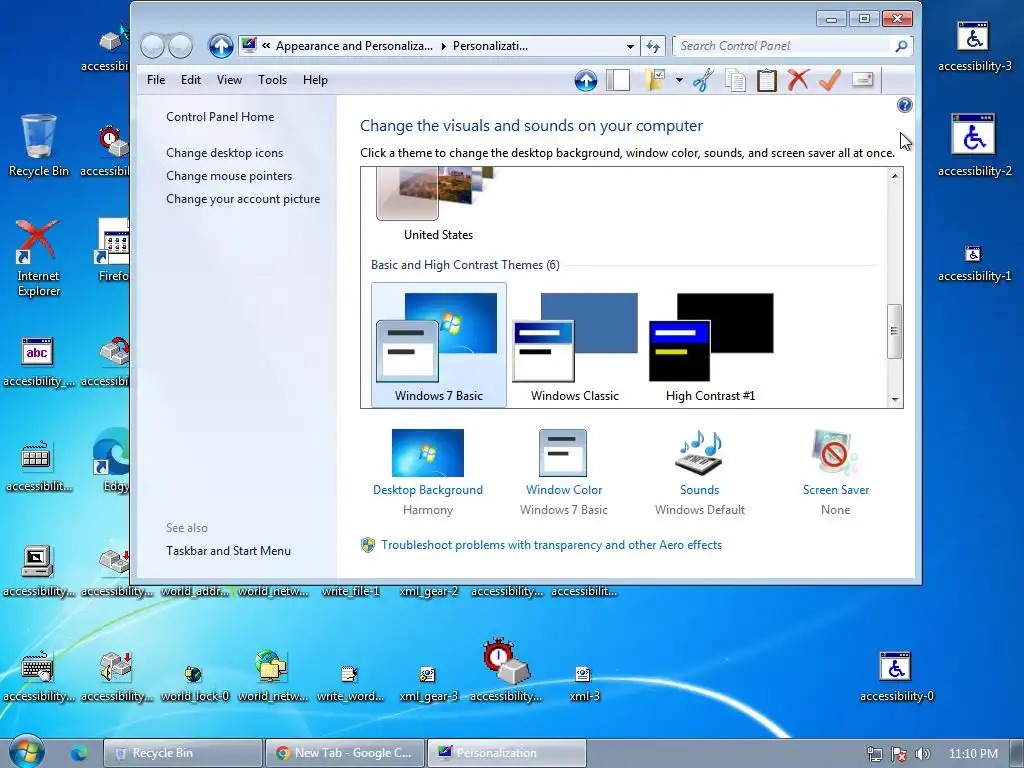Toggle the pane layout toolbar icon
Screen dimensions: 1024x768
point(618,80)
